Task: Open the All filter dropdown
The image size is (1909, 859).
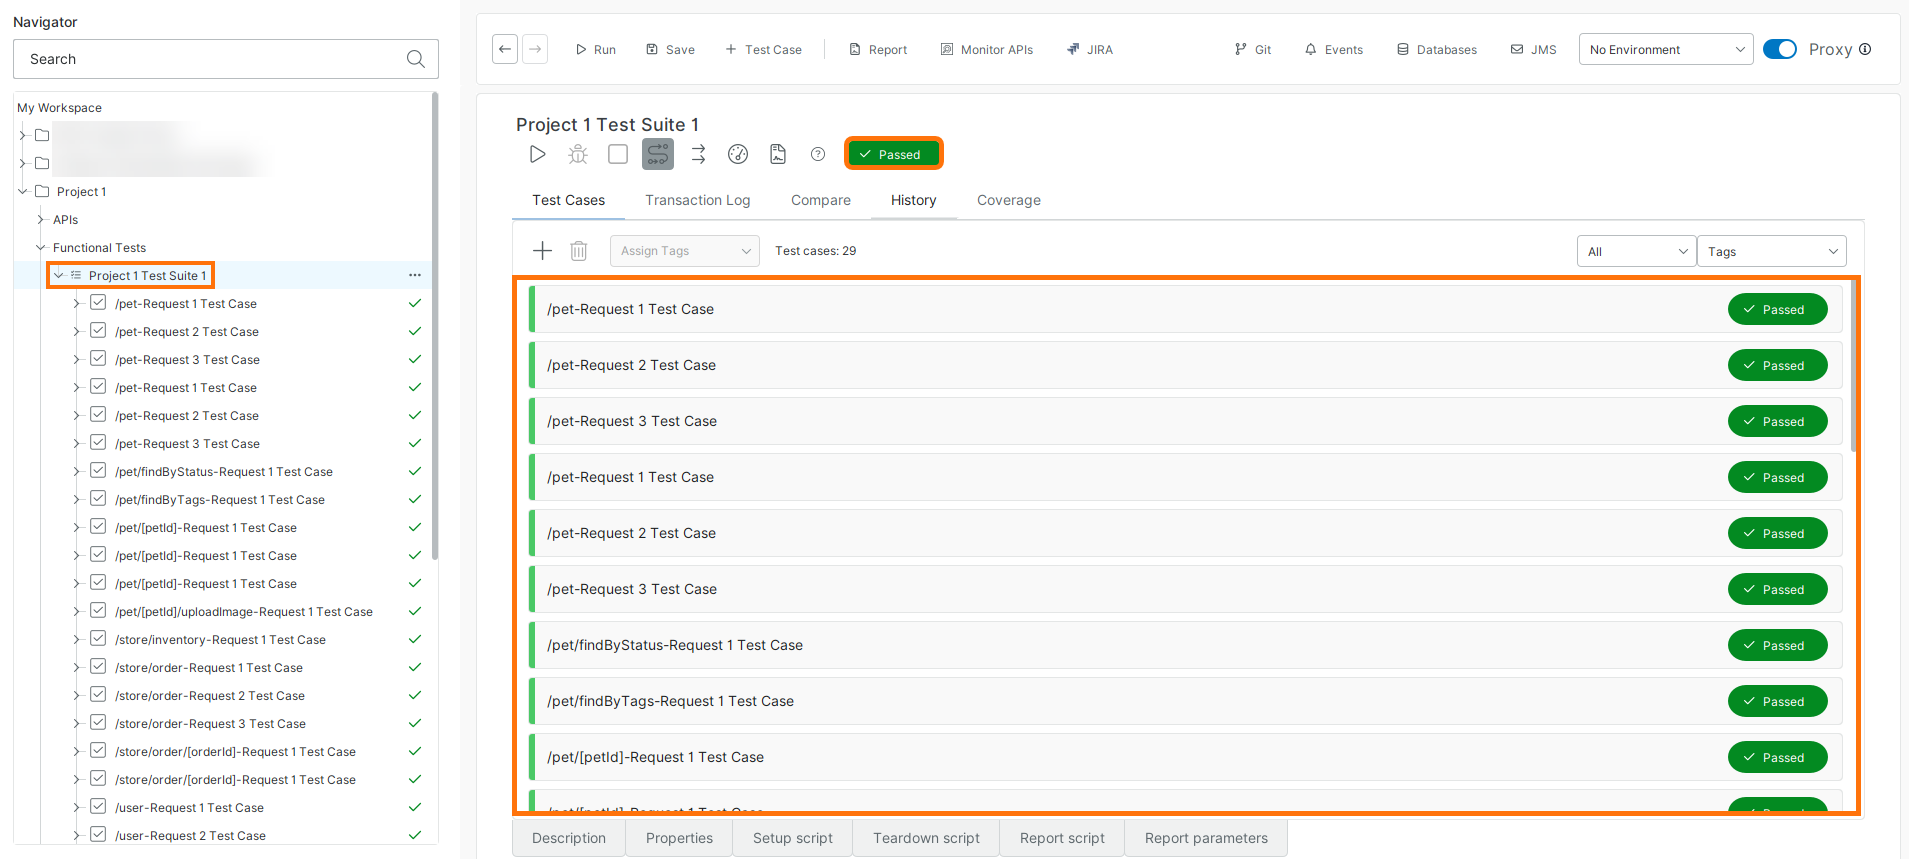Action: pyautogui.click(x=1636, y=251)
